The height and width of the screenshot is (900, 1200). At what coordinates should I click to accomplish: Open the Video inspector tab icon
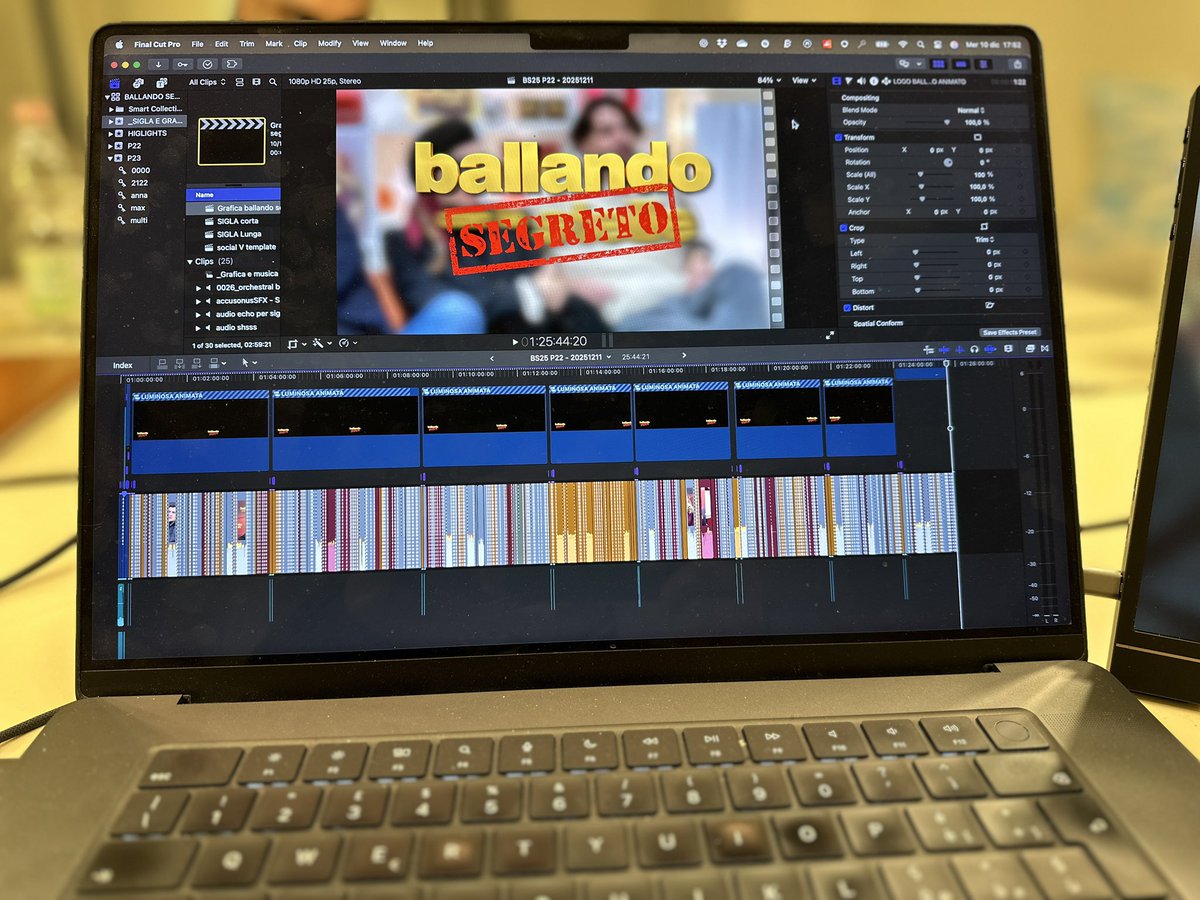pyautogui.click(x=837, y=80)
